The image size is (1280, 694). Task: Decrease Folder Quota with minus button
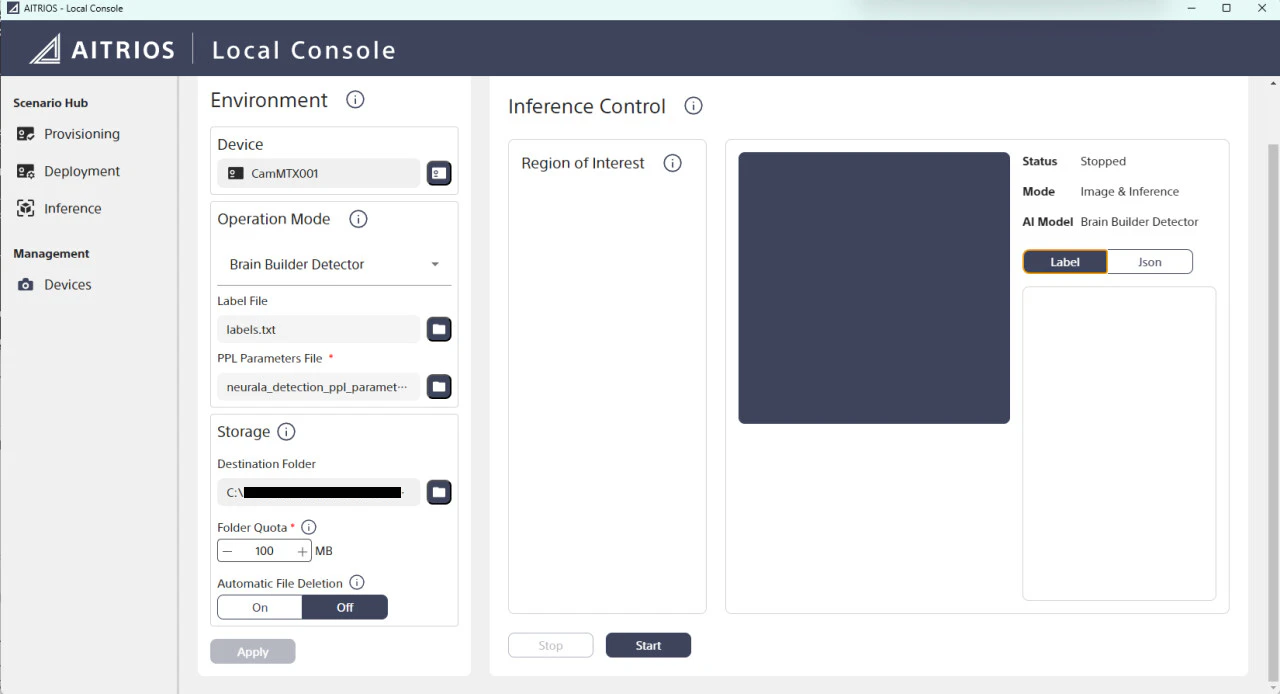(x=228, y=551)
